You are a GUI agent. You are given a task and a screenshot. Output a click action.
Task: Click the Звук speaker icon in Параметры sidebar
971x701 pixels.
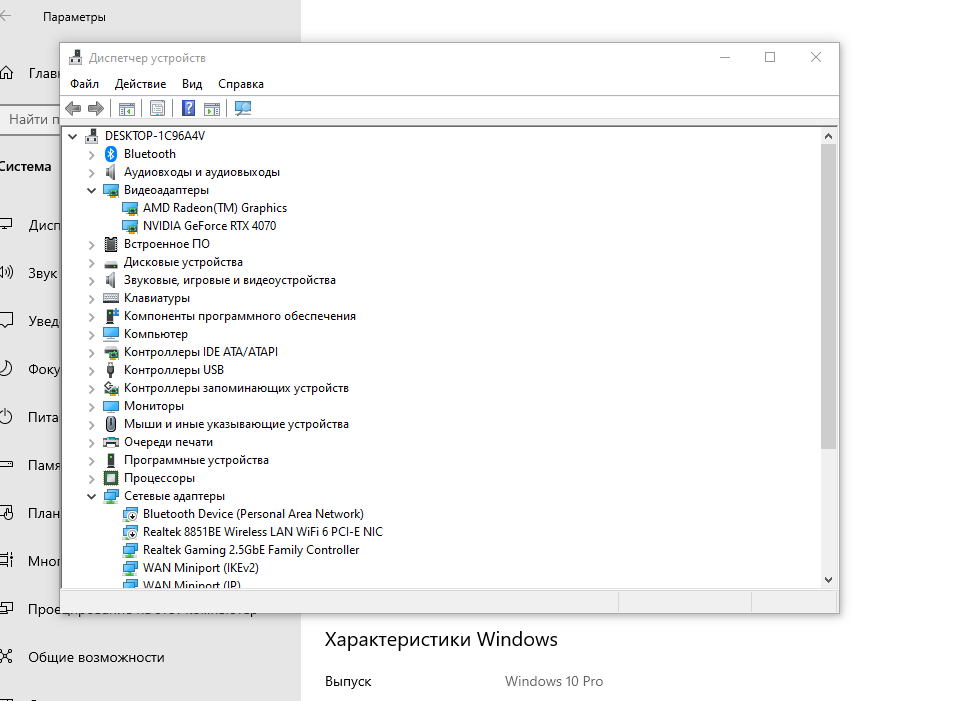6,272
